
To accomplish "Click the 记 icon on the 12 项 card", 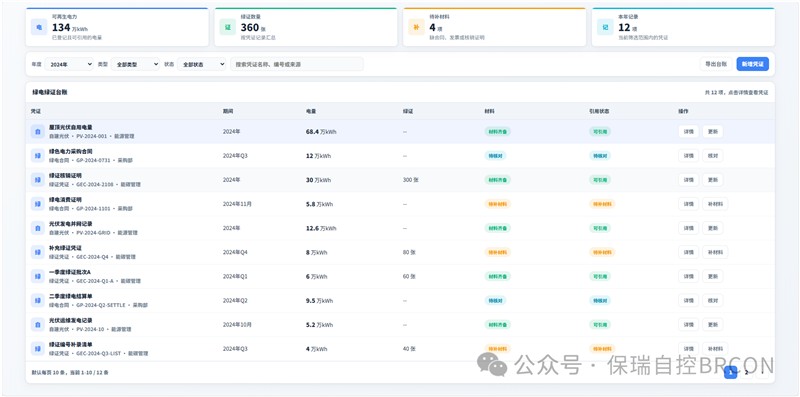I will point(605,27).
